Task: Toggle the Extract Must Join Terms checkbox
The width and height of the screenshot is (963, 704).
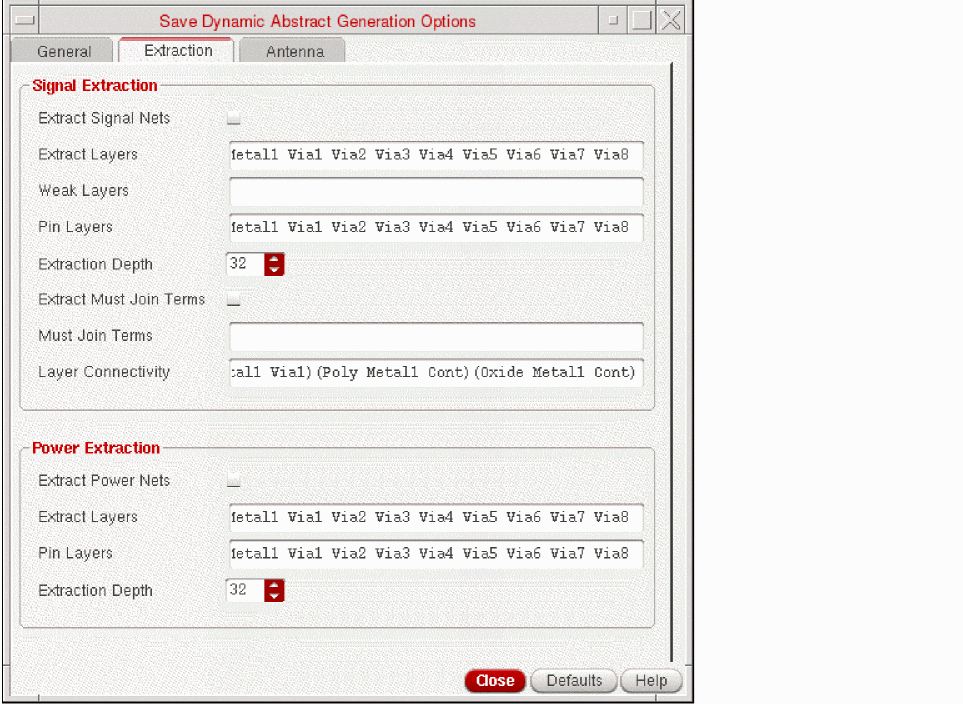Action: point(233,299)
